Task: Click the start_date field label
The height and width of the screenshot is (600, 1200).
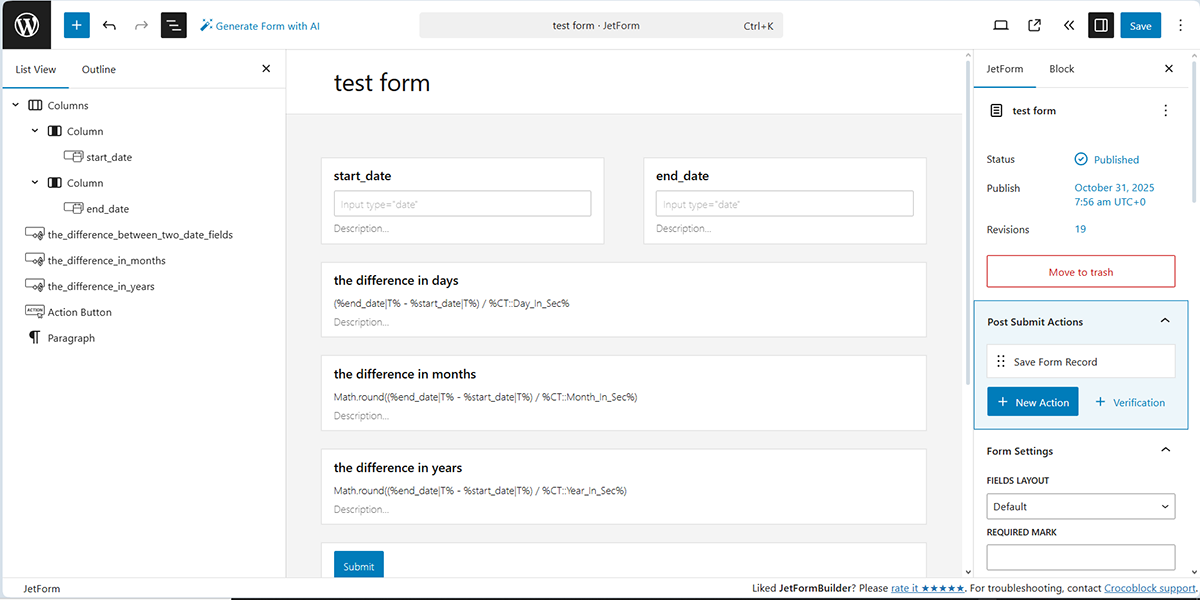Action: pyautogui.click(x=362, y=176)
